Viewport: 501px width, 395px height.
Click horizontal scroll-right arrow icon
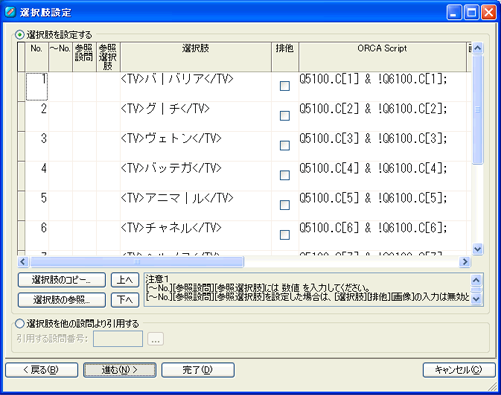click(465, 262)
